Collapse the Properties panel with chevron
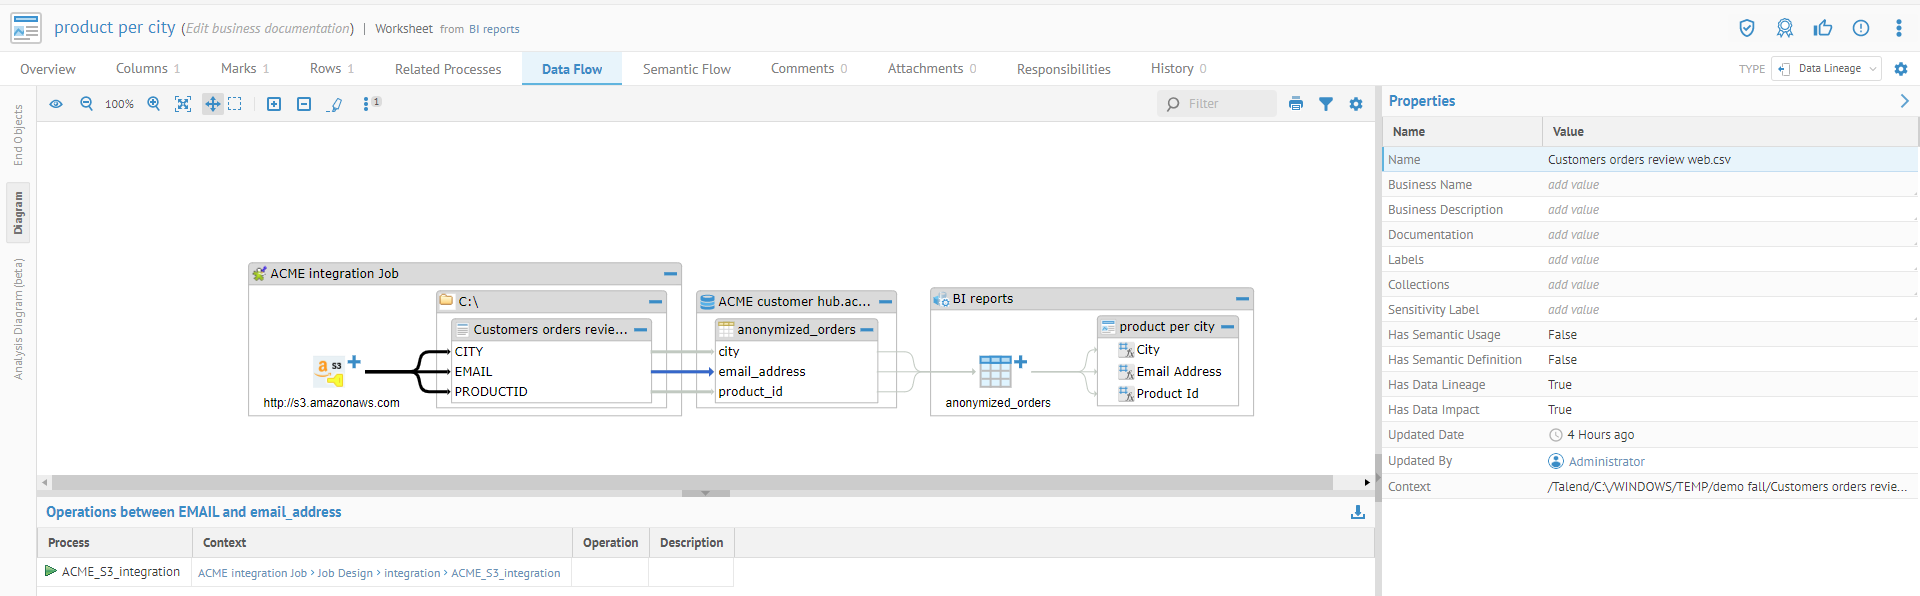This screenshot has height=596, width=1920. click(x=1904, y=101)
